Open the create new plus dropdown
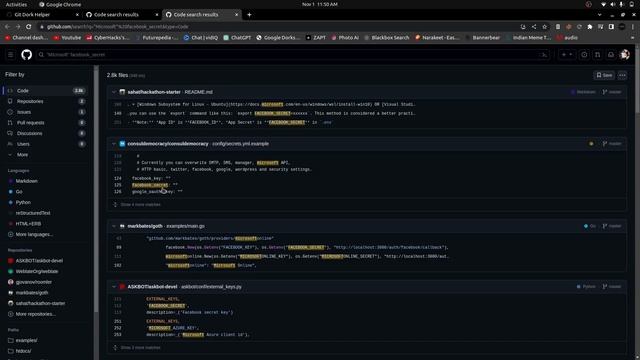 (567, 55)
